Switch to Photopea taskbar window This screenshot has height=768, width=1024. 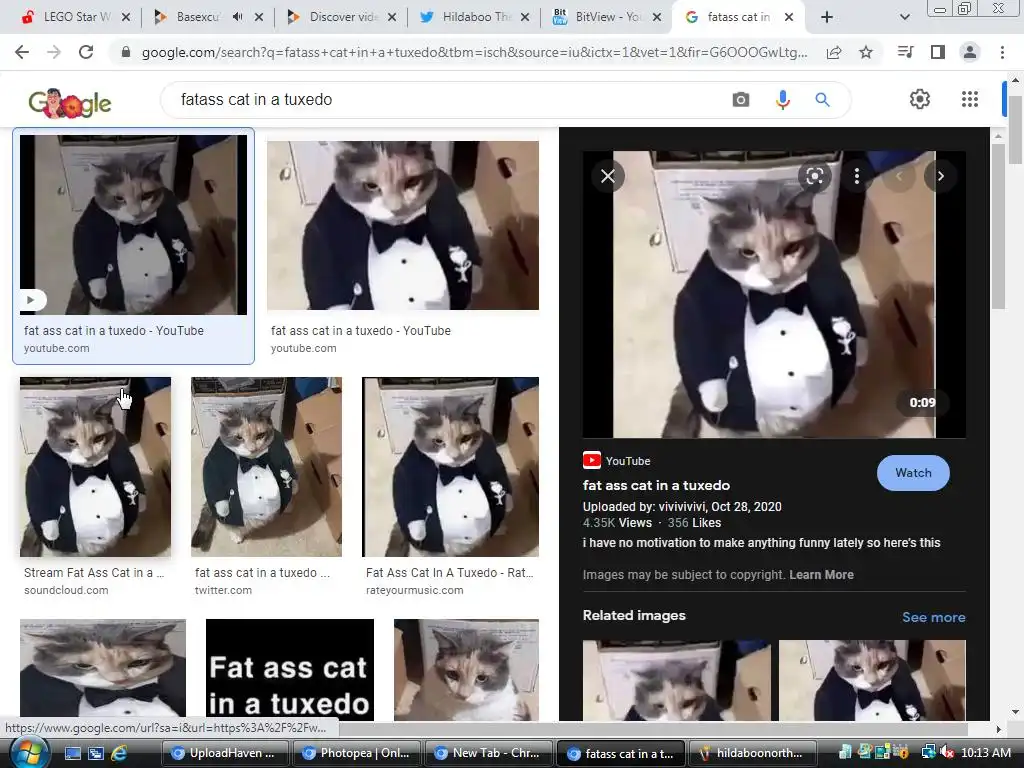coord(358,753)
